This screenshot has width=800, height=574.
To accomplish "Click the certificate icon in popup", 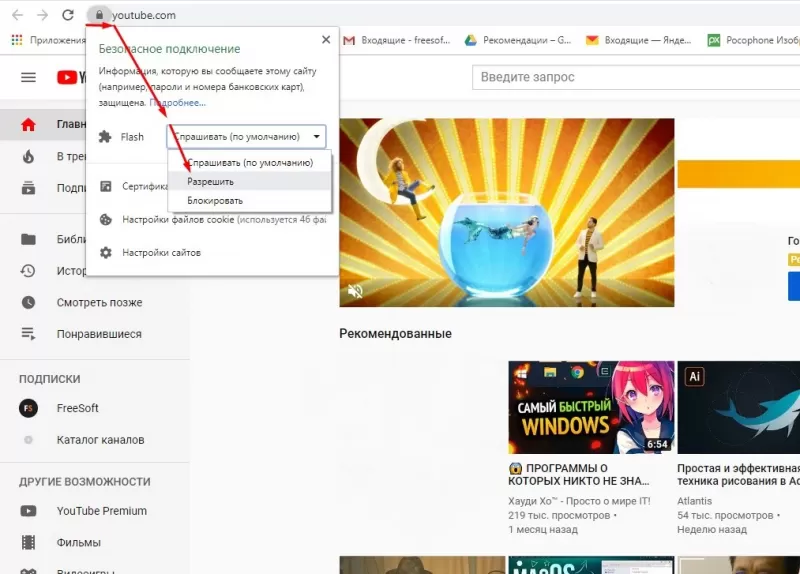I will point(106,186).
